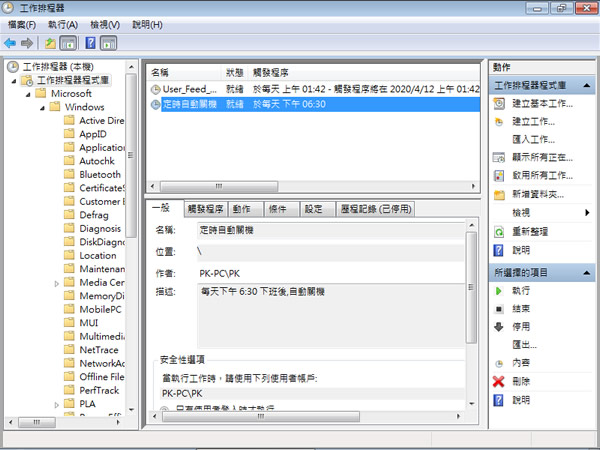Collapse Windows tree node
The width and height of the screenshot is (600, 450).
pyautogui.click(x=42, y=108)
